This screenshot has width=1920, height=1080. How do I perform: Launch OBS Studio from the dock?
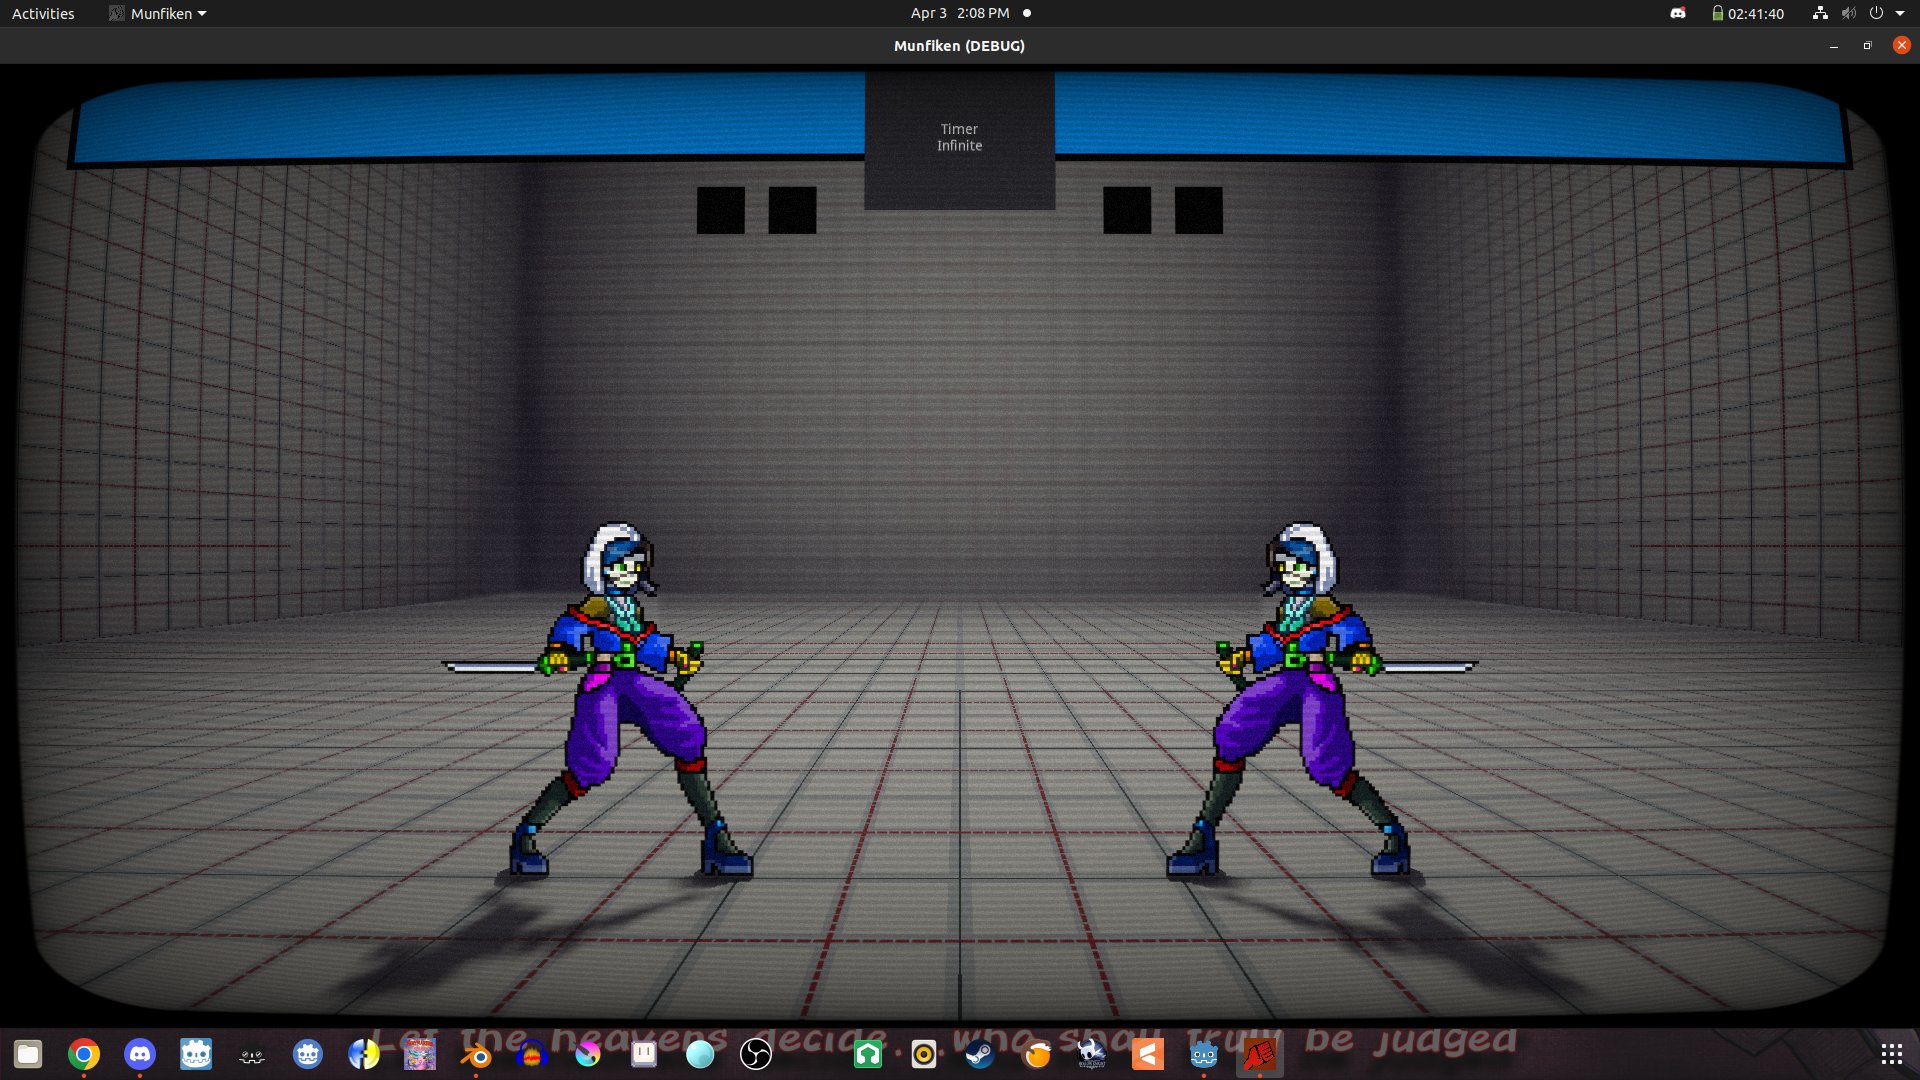tap(756, 1054)
